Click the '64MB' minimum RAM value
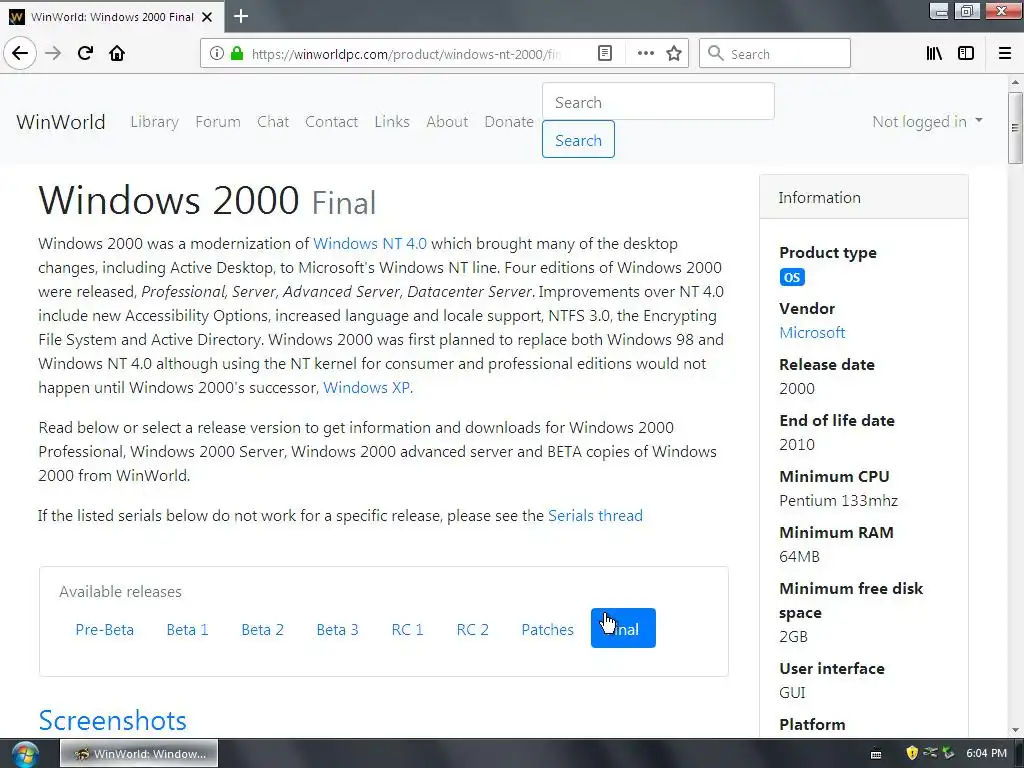This screenshot has width=1024, height=768. (799, 556)
